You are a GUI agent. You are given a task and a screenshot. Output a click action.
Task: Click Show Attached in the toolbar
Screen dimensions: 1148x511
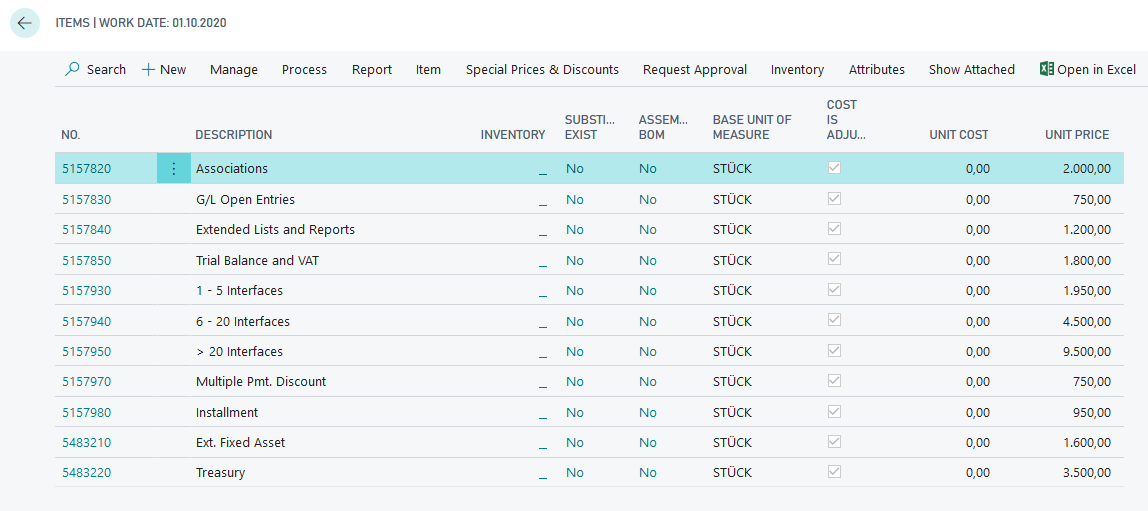pos(971,69)
